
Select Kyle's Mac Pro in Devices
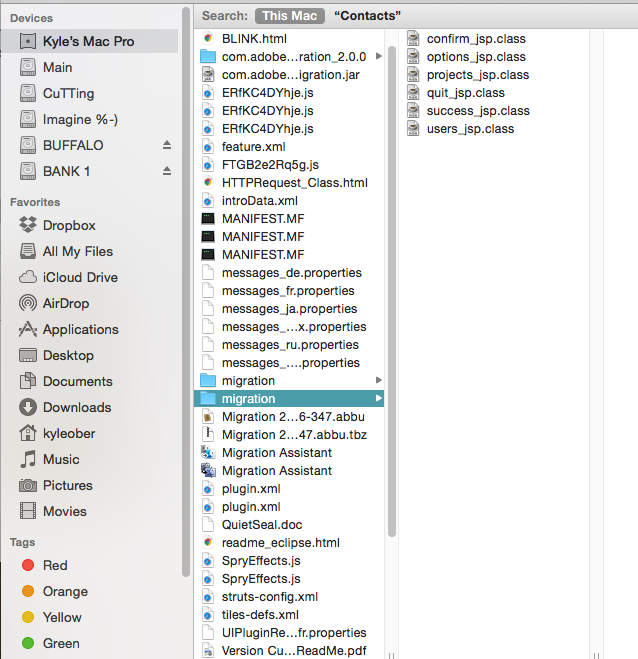[89, 41]
